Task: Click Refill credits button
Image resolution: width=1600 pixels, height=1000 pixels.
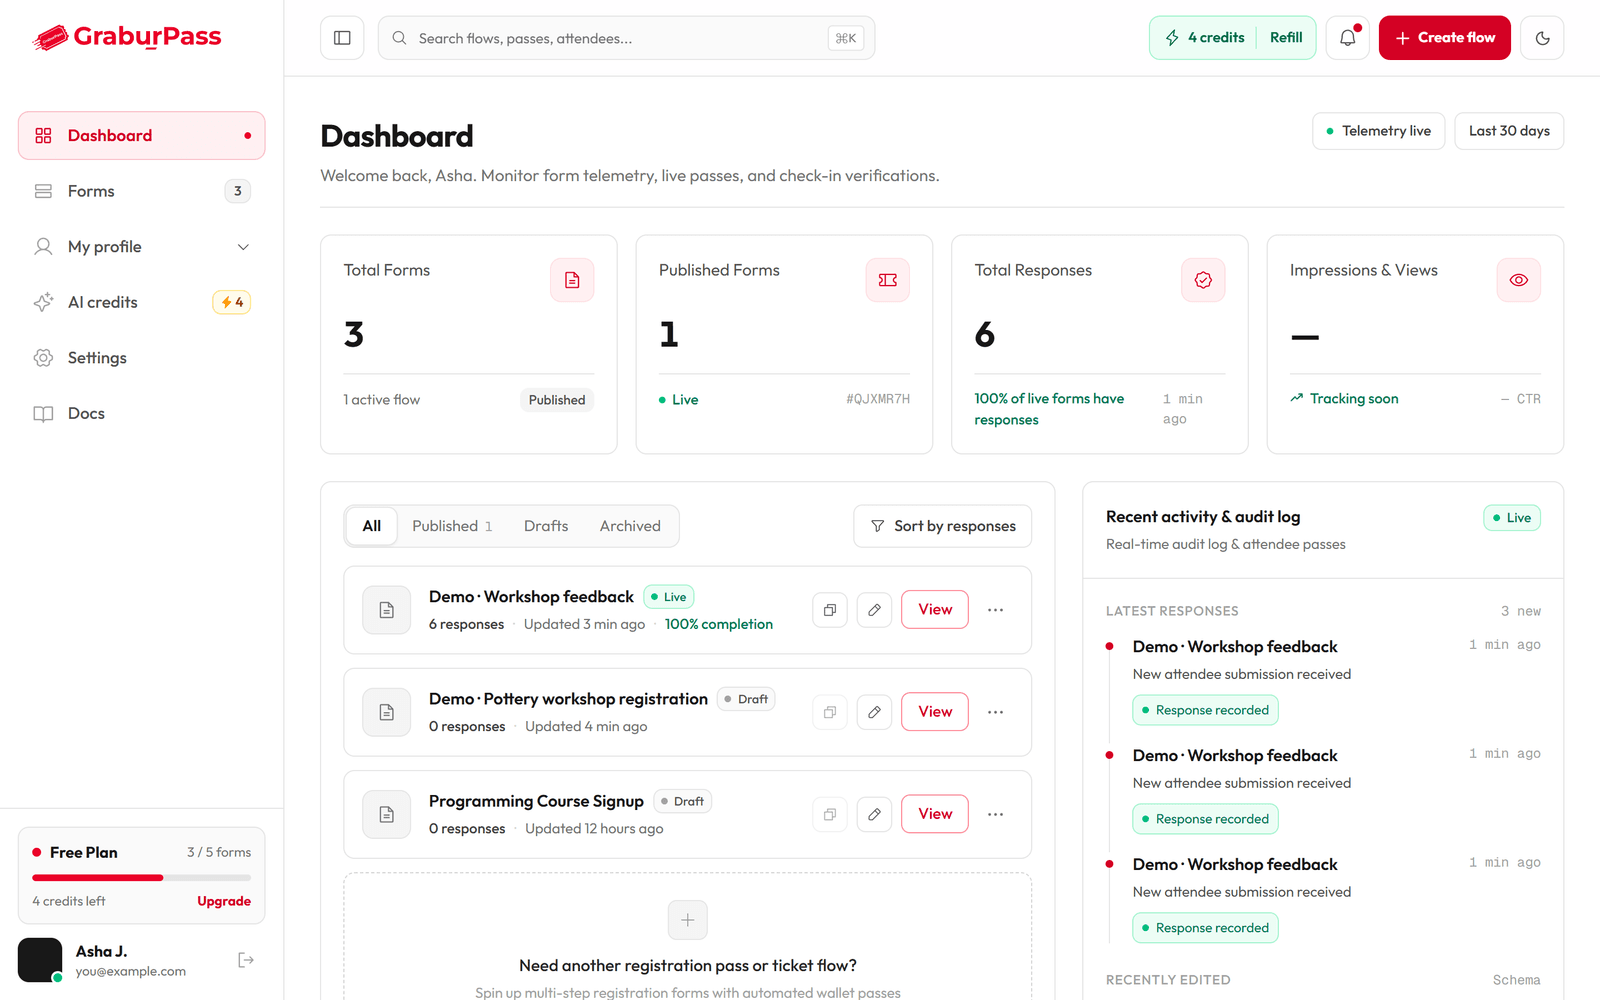Action: point(1286,38)
